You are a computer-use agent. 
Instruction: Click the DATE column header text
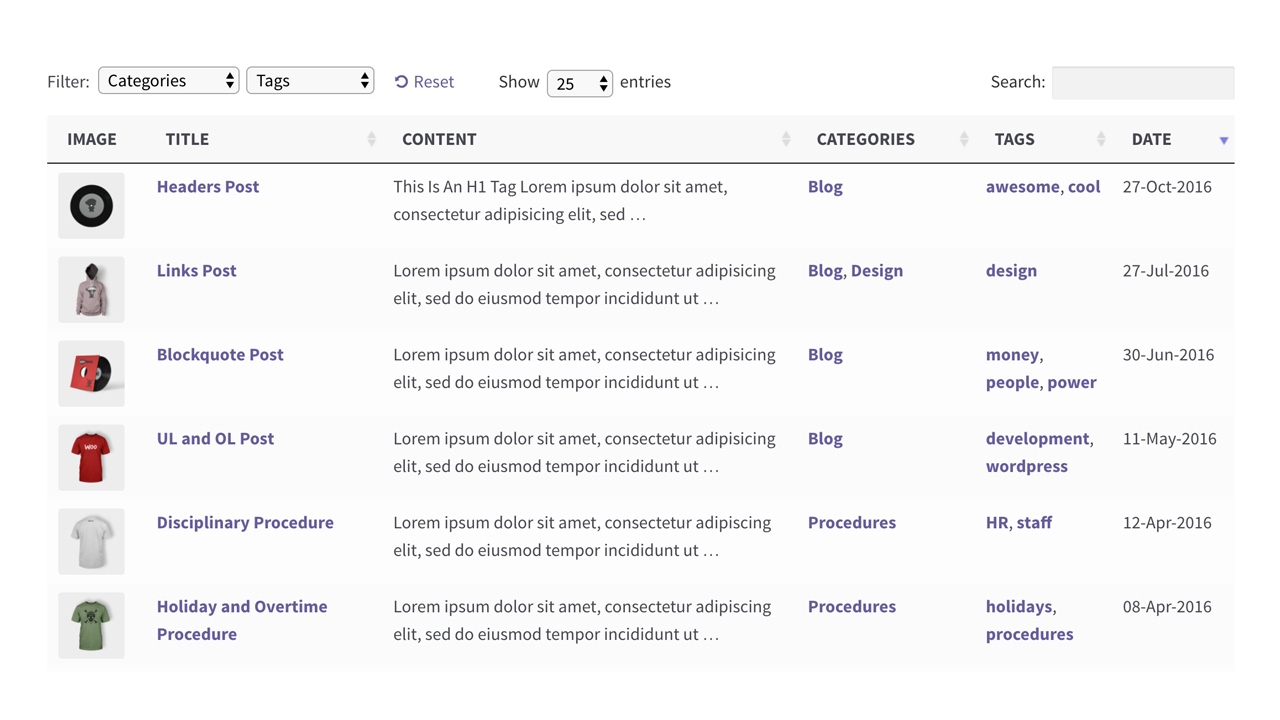coord(1151,140)
